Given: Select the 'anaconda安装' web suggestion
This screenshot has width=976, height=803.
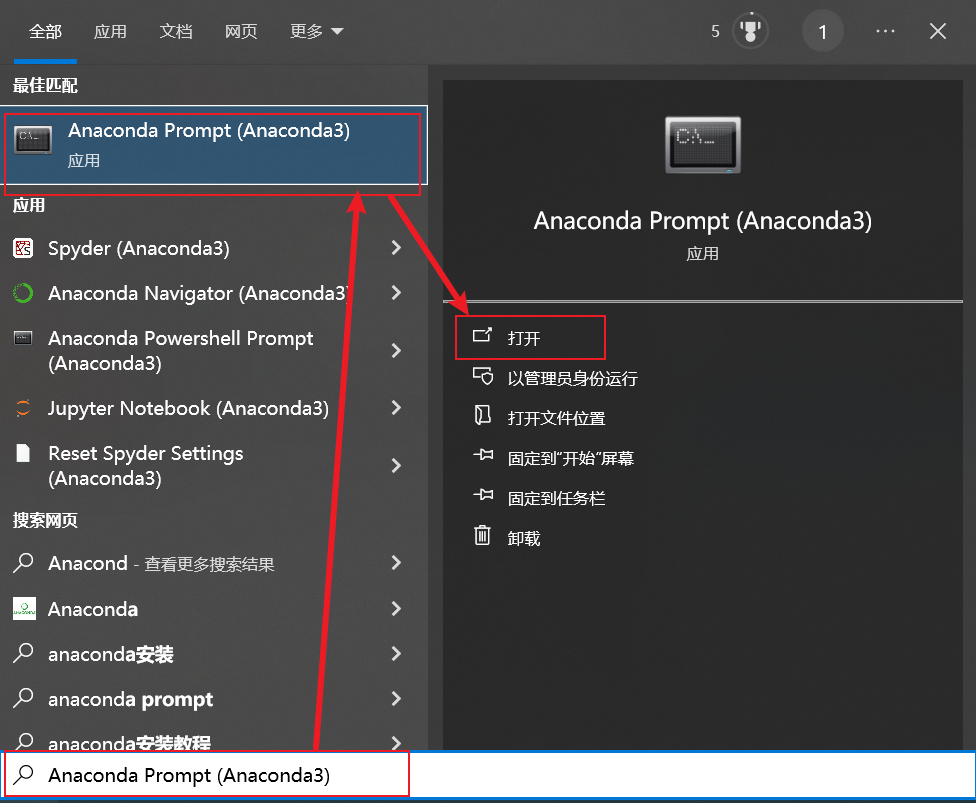Looking at the screenshot, I should pos(214,654).
